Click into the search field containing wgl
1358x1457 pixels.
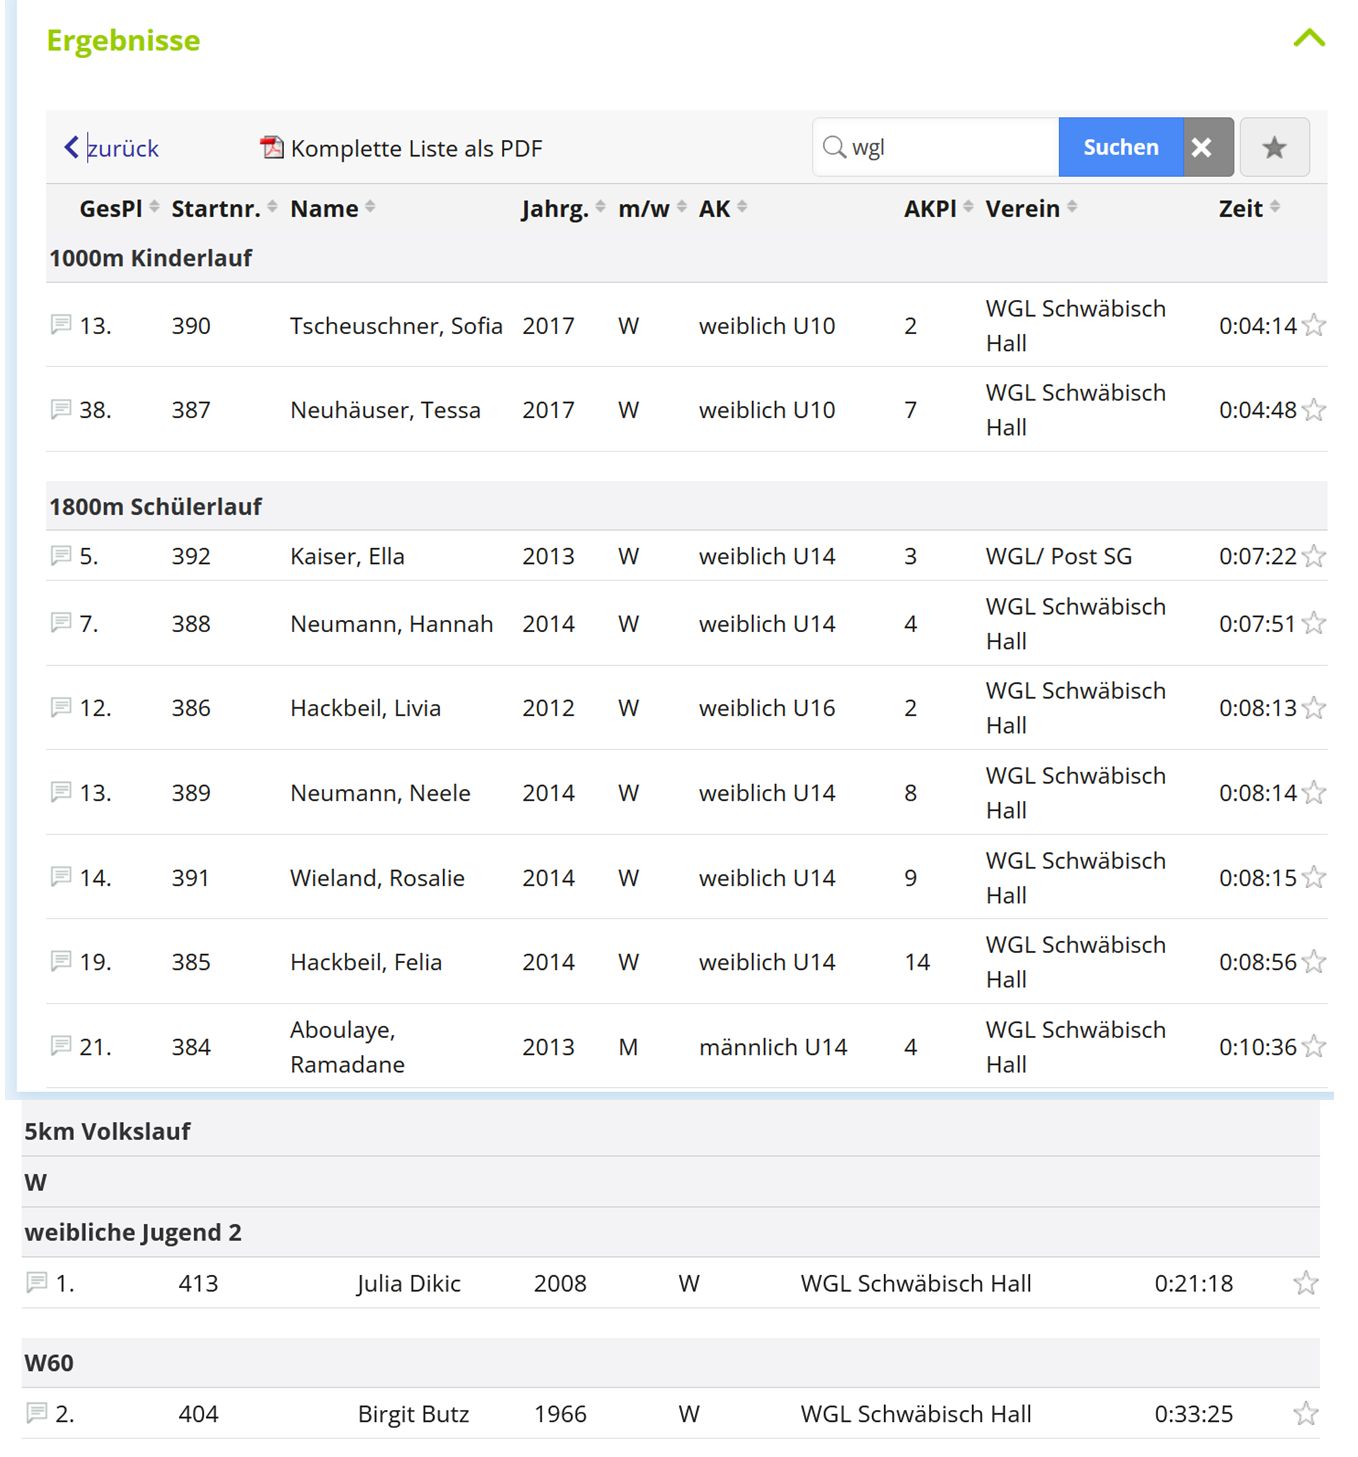[950, 148]
